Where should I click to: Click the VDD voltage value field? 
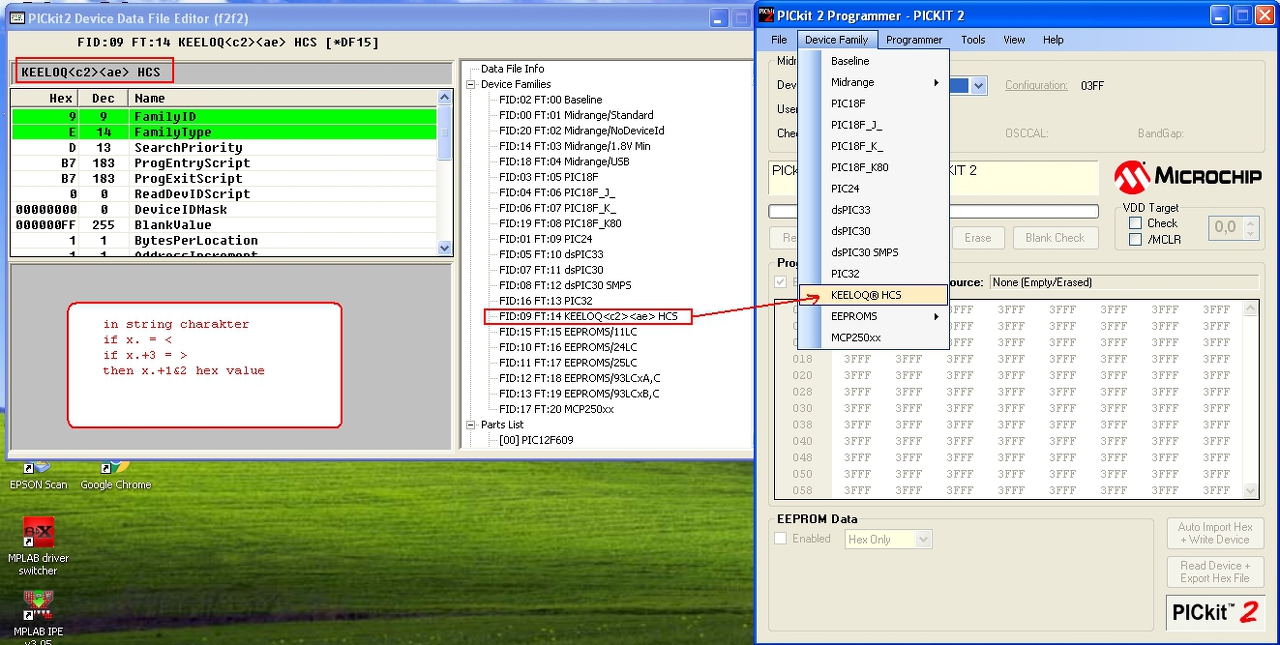pyautogui.click(x=1226, y=229)
